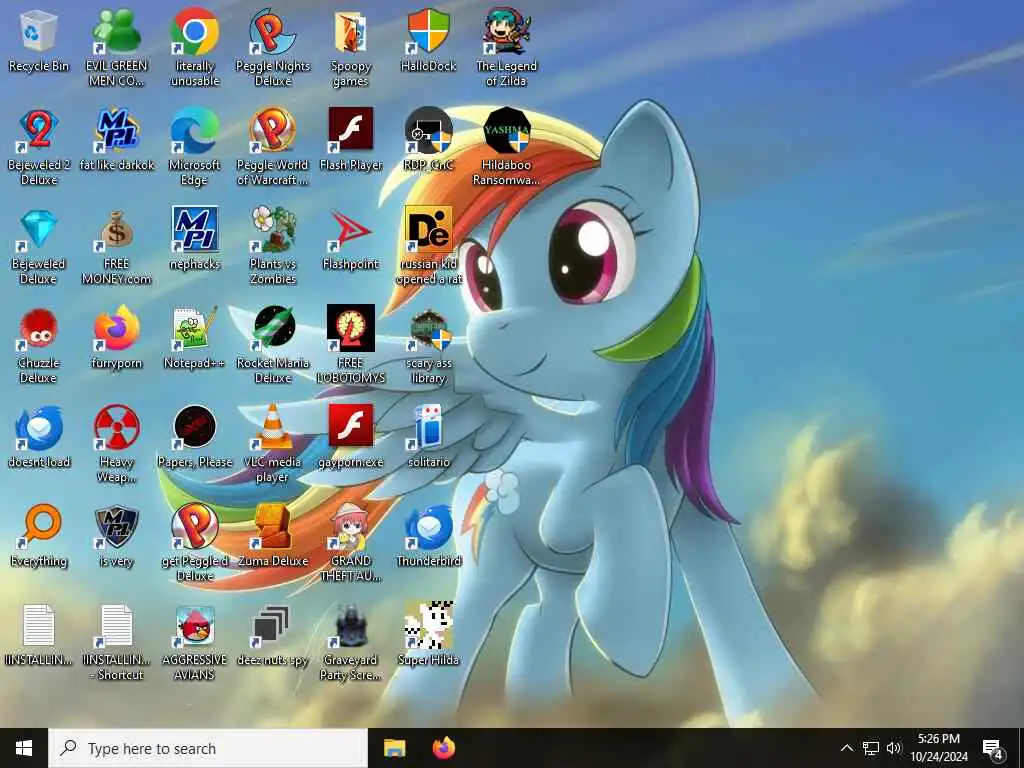
Task: Select the Chuzzle Deluxe icon
Action: [39, 328]
